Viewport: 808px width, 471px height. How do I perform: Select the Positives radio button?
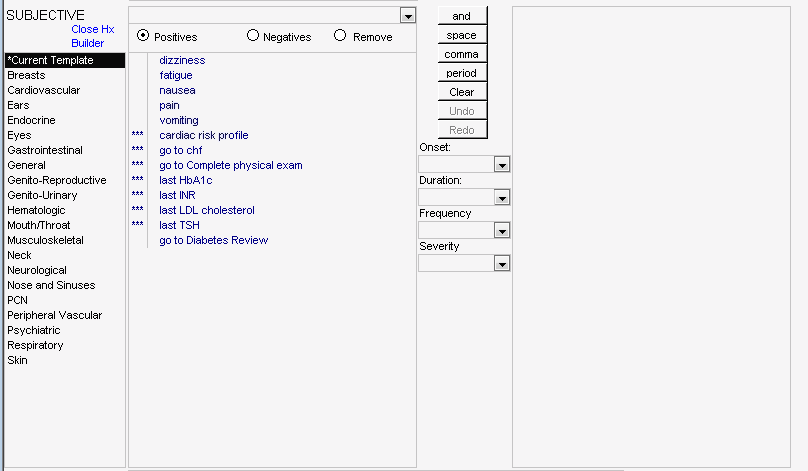[x=143, y=36]
